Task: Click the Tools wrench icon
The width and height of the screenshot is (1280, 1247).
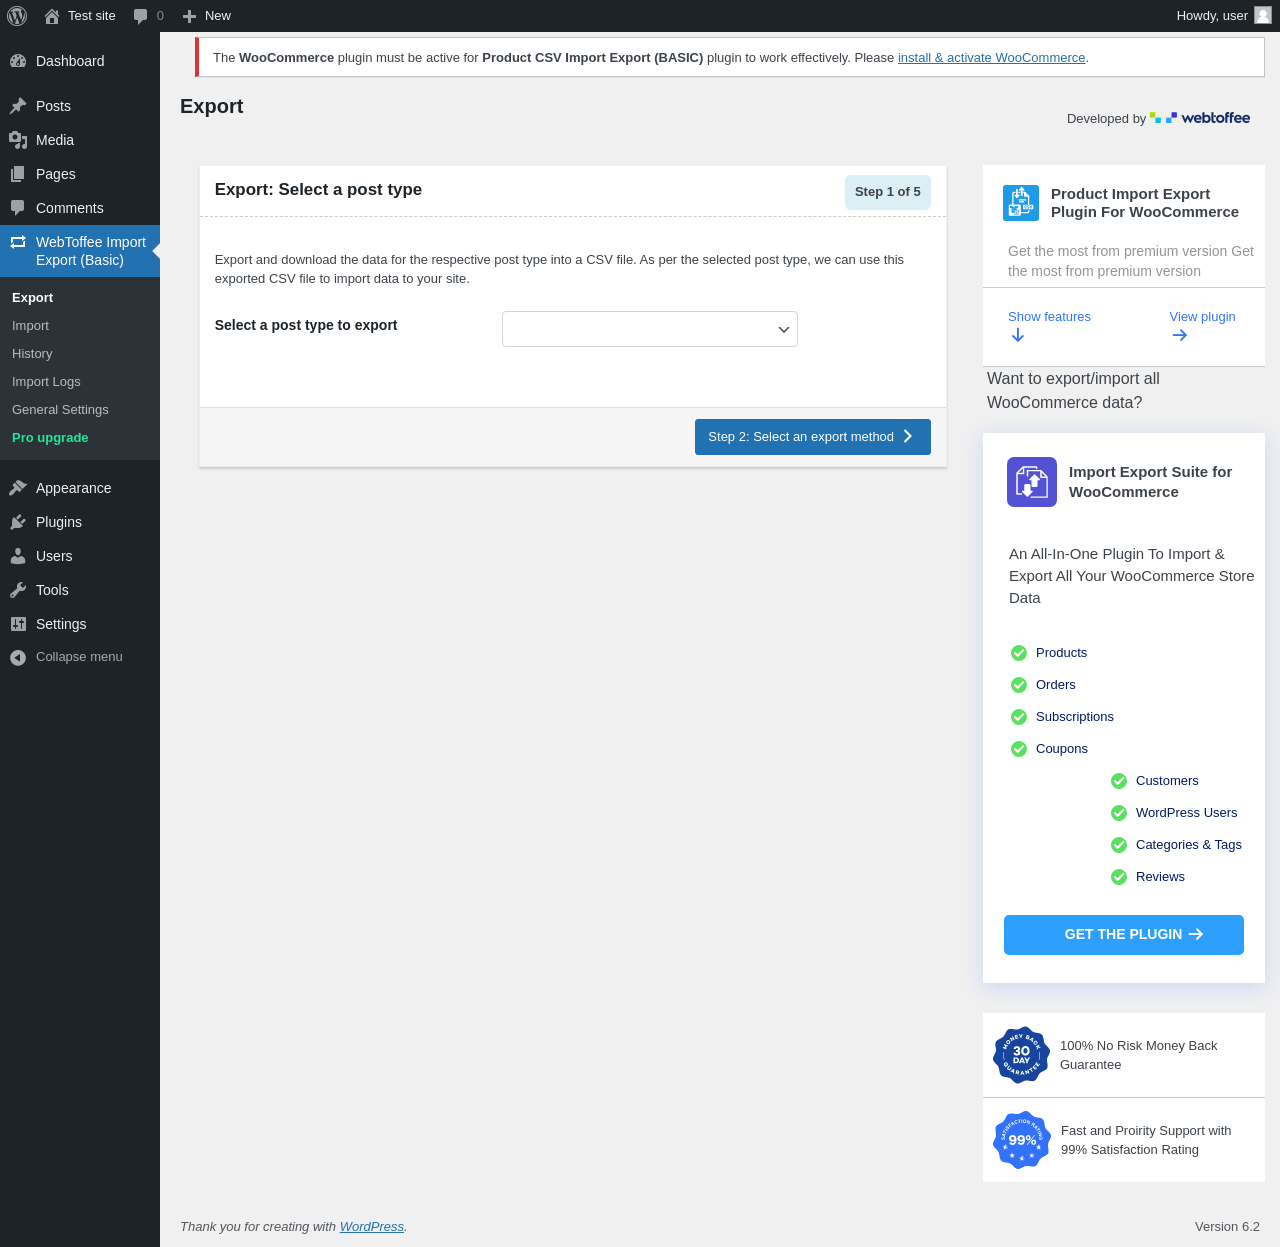Action: (x=18, y=590)
